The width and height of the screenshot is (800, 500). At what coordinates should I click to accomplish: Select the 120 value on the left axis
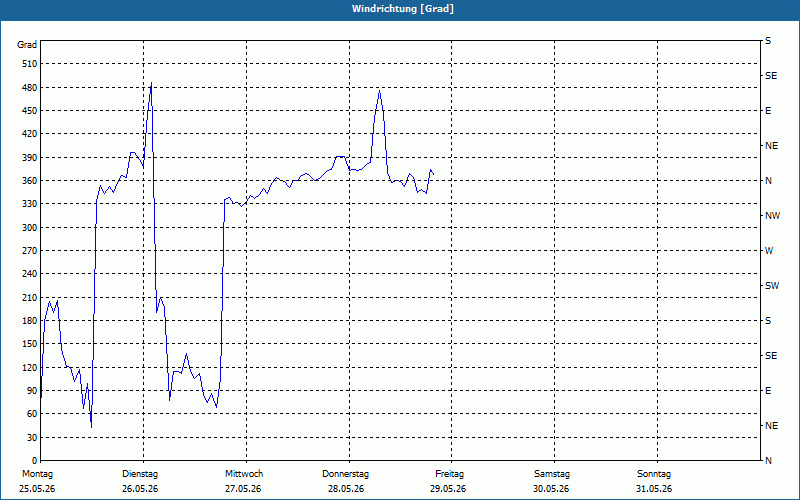(x=30, y=367)
